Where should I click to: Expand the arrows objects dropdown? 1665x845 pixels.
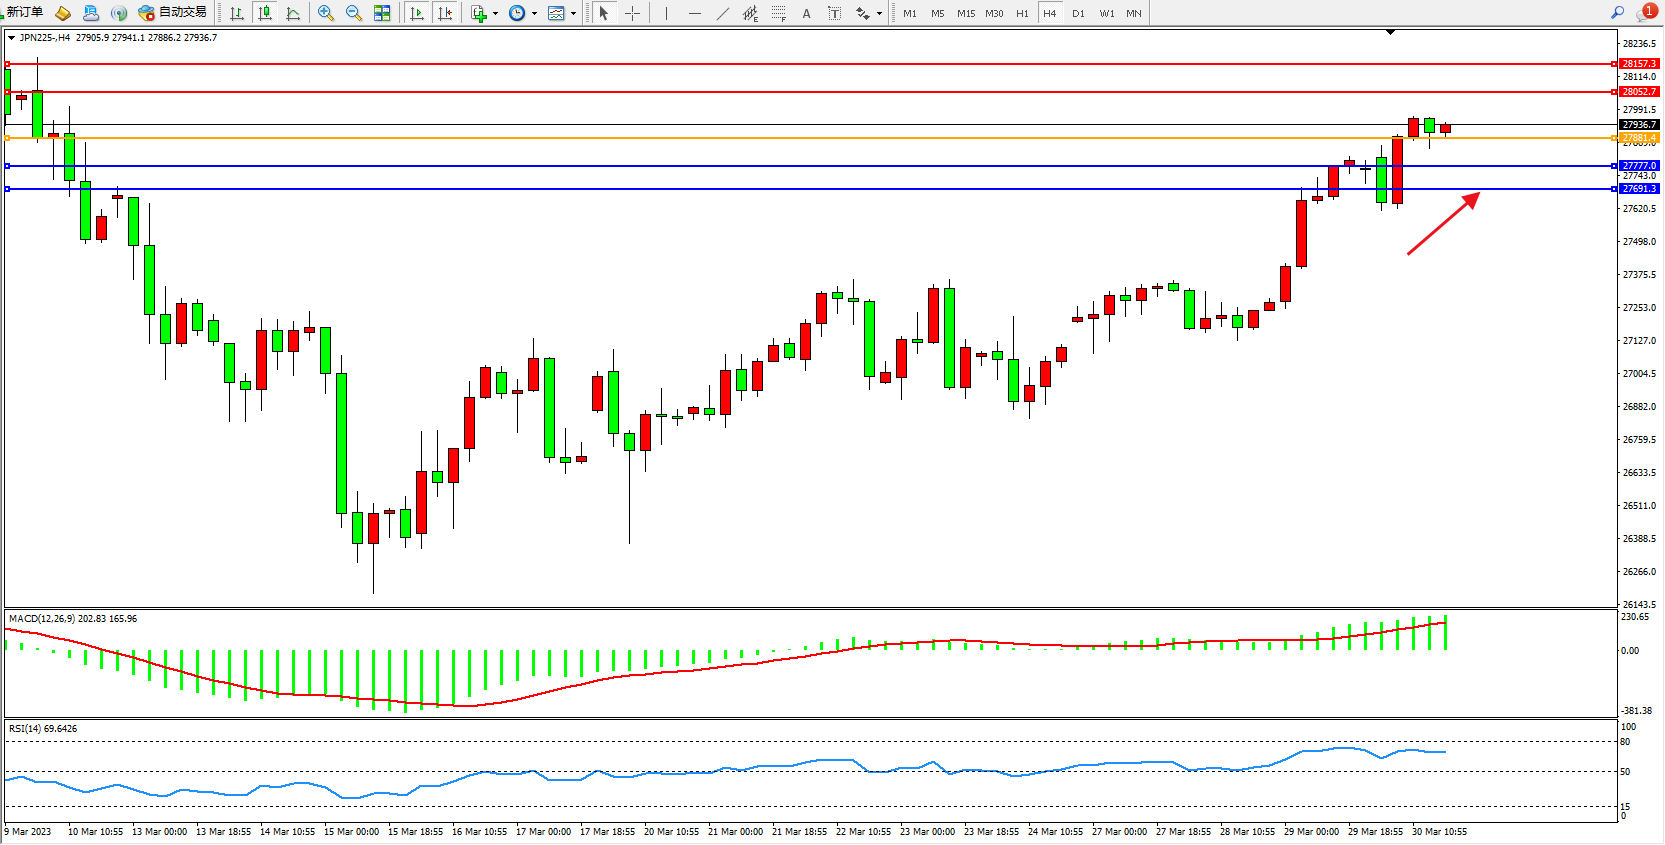click(879, 14)
